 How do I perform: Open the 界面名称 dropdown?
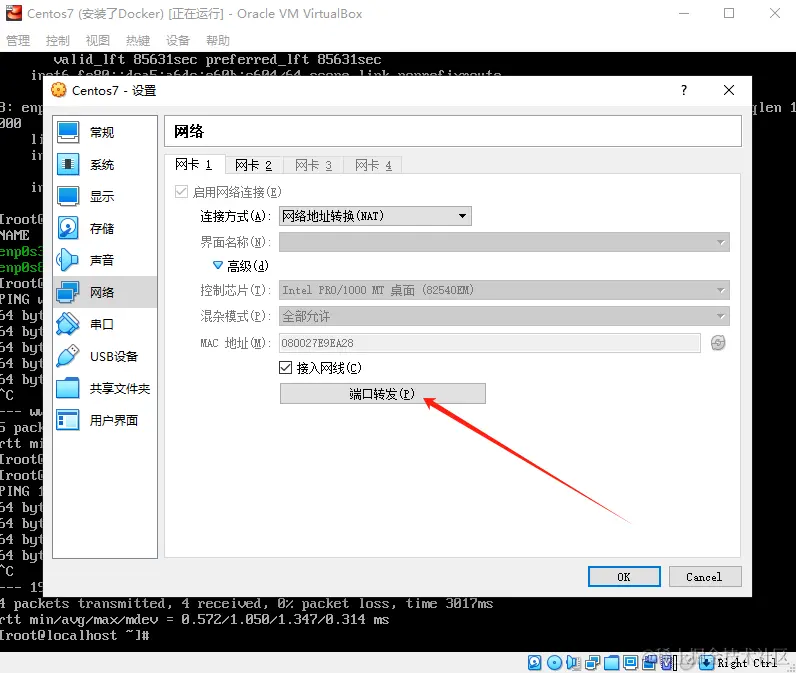pos(504,242)
